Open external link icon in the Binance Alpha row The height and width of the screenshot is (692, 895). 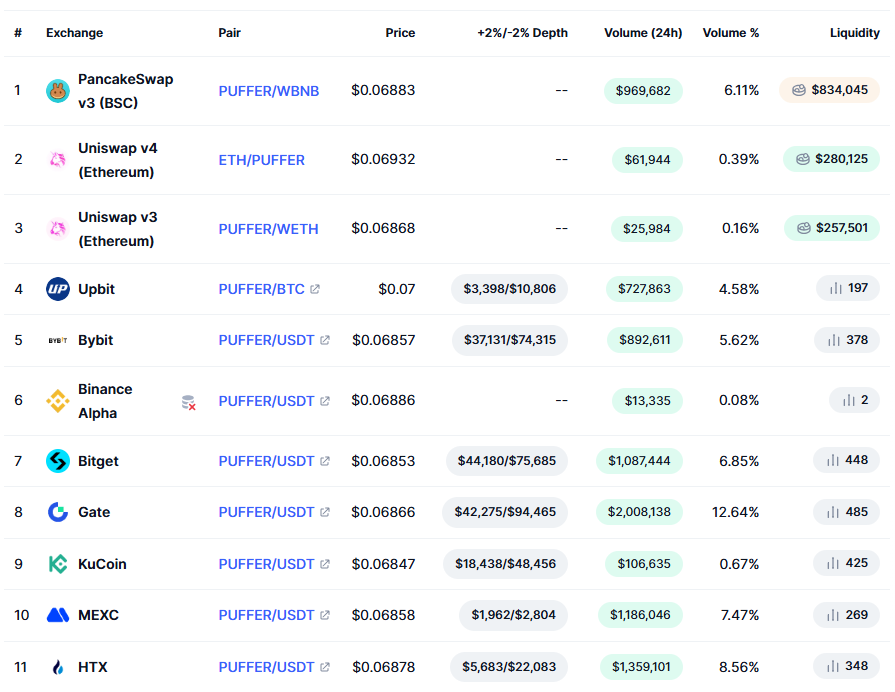pos(325,401)
